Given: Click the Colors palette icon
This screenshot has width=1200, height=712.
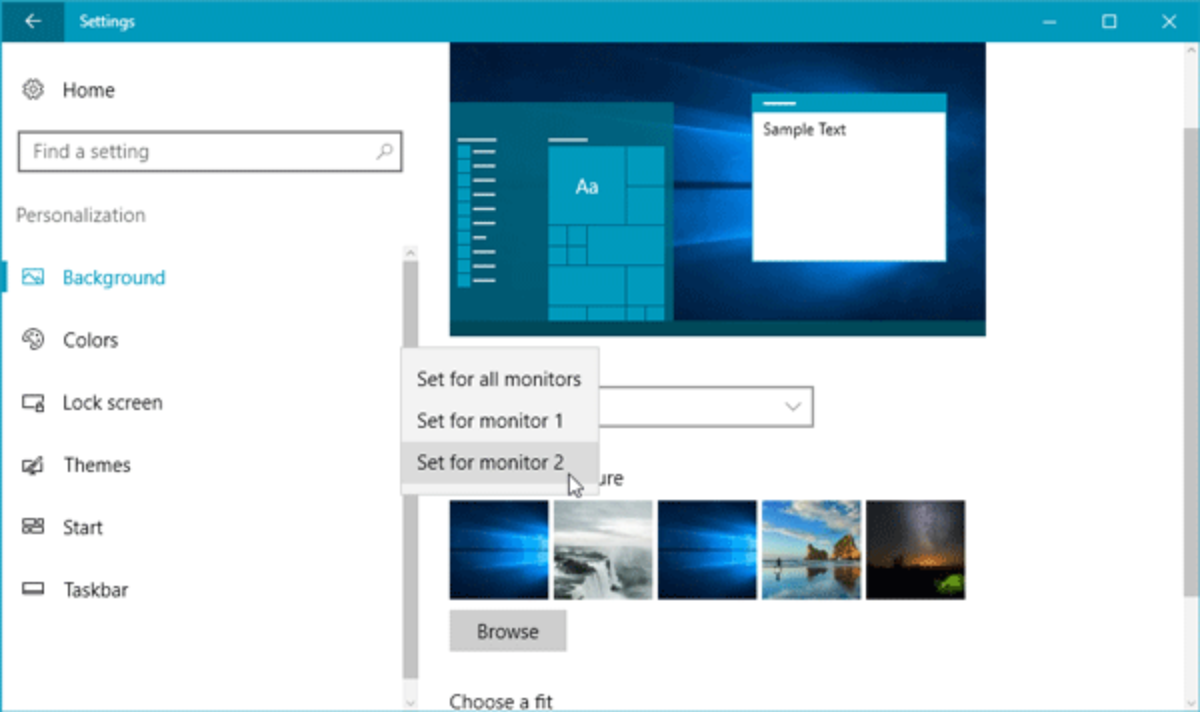Looking at the screenshot, I should coord(33,340).
